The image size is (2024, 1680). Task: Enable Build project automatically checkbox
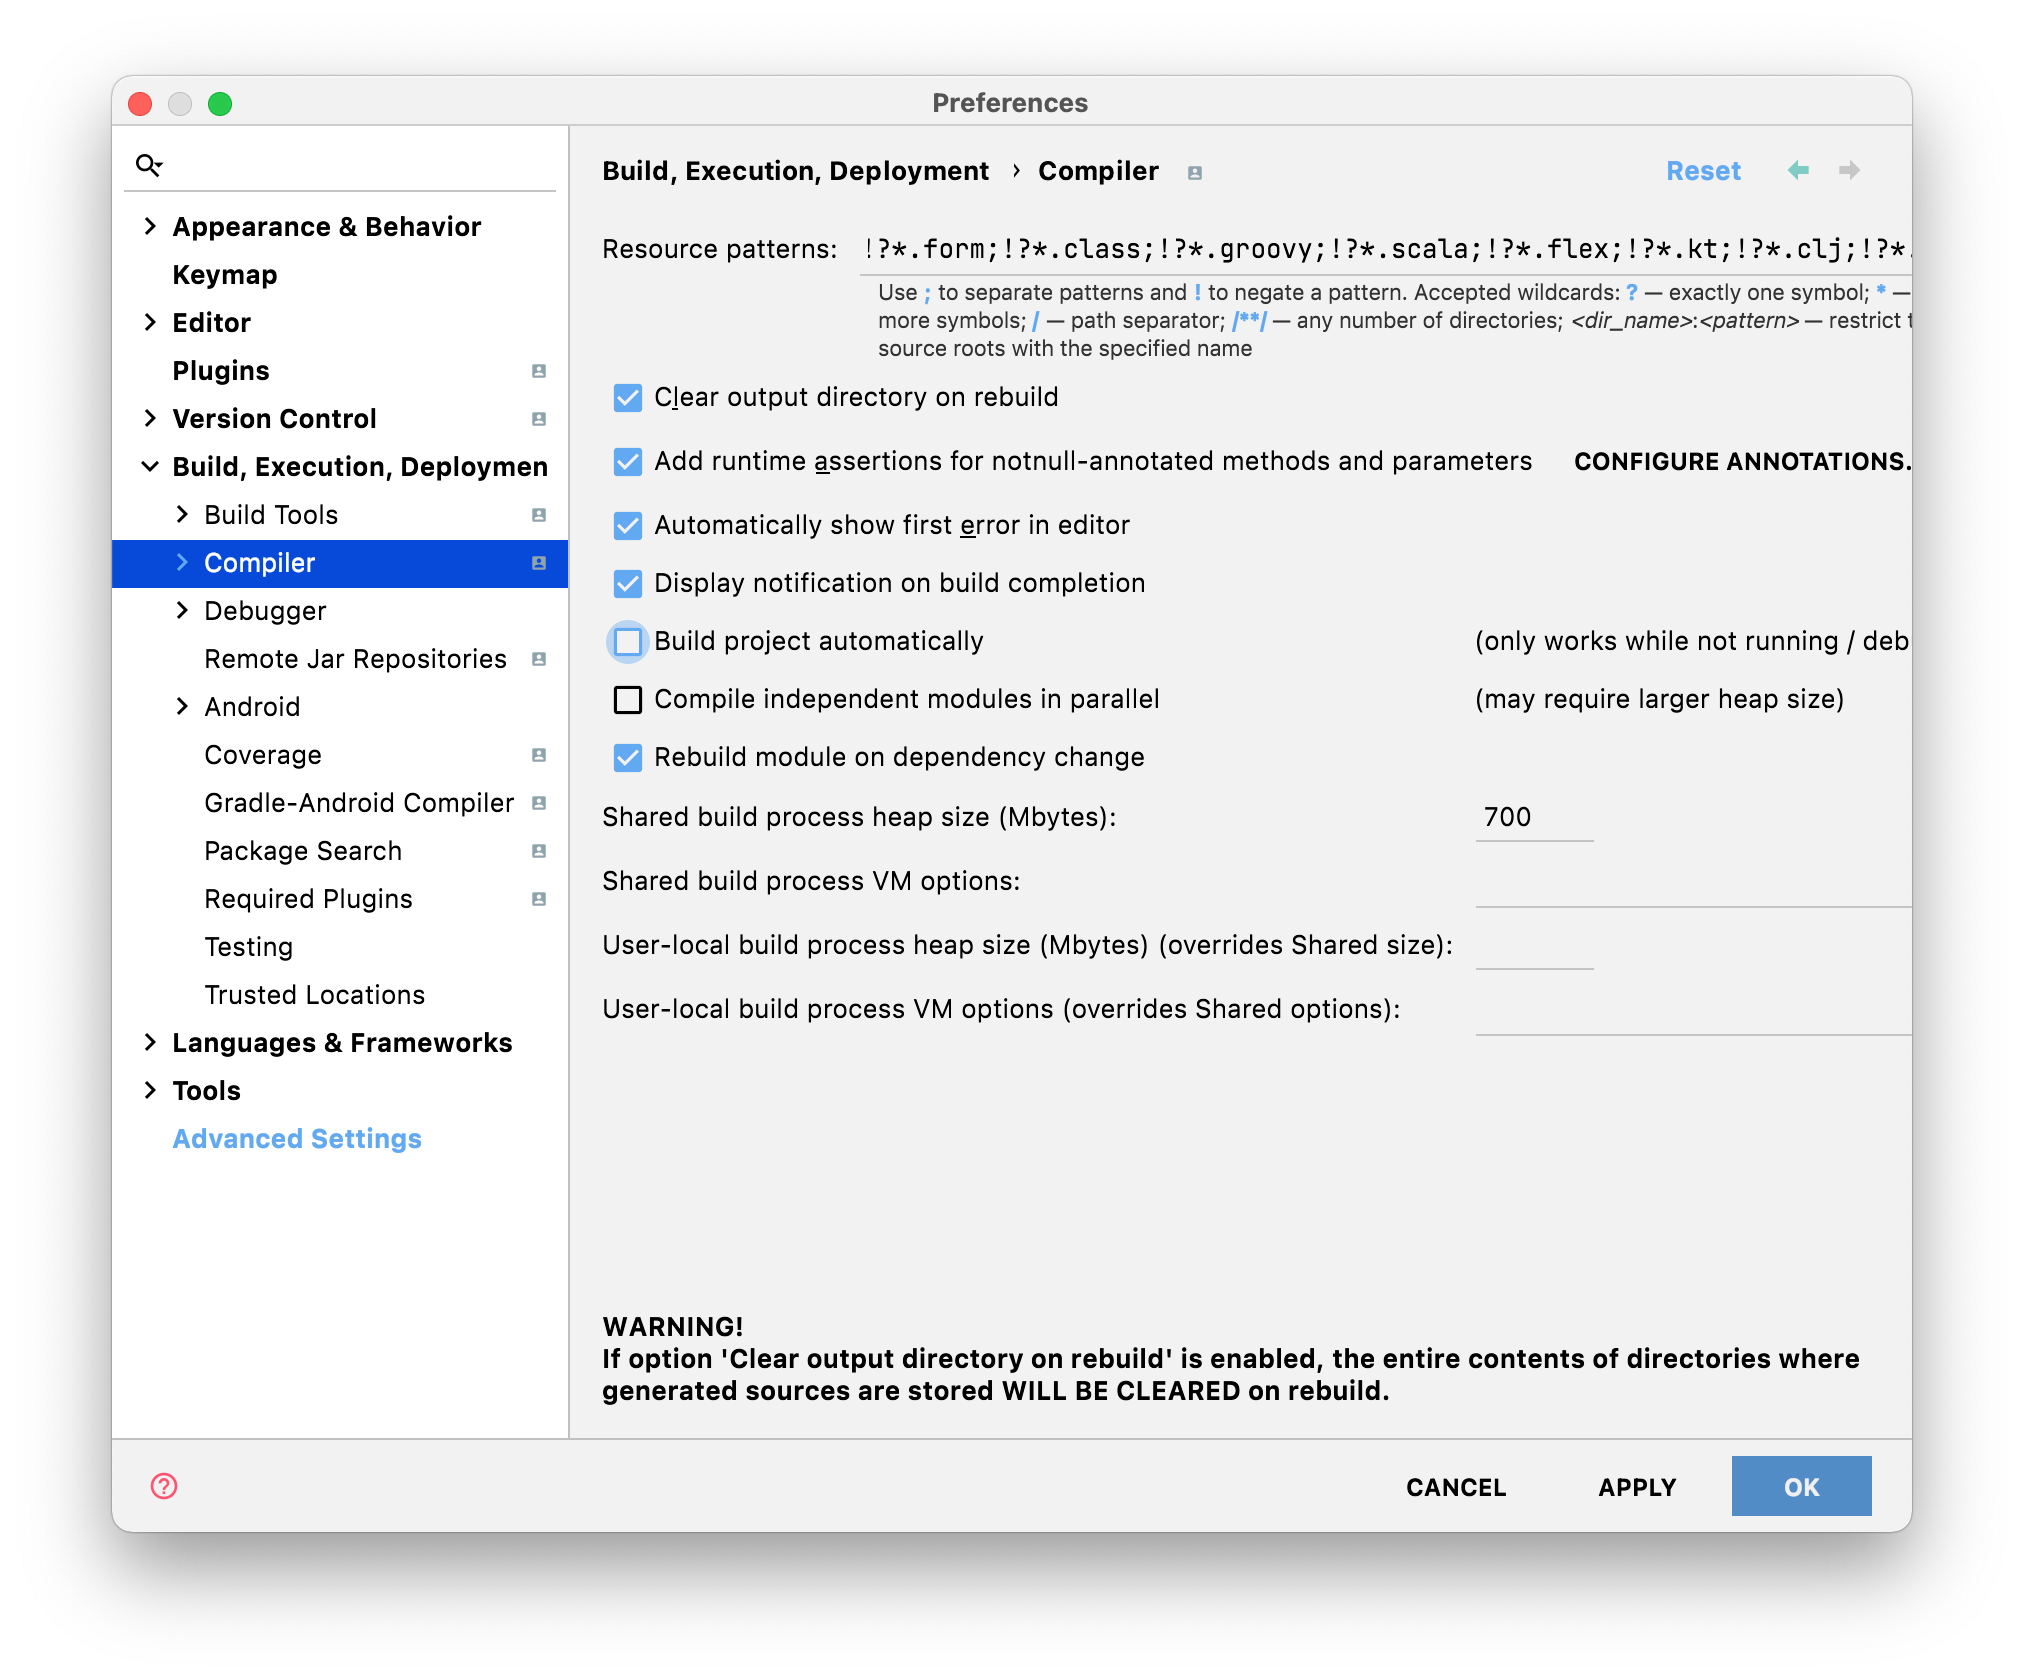click(x=628, y=641)
